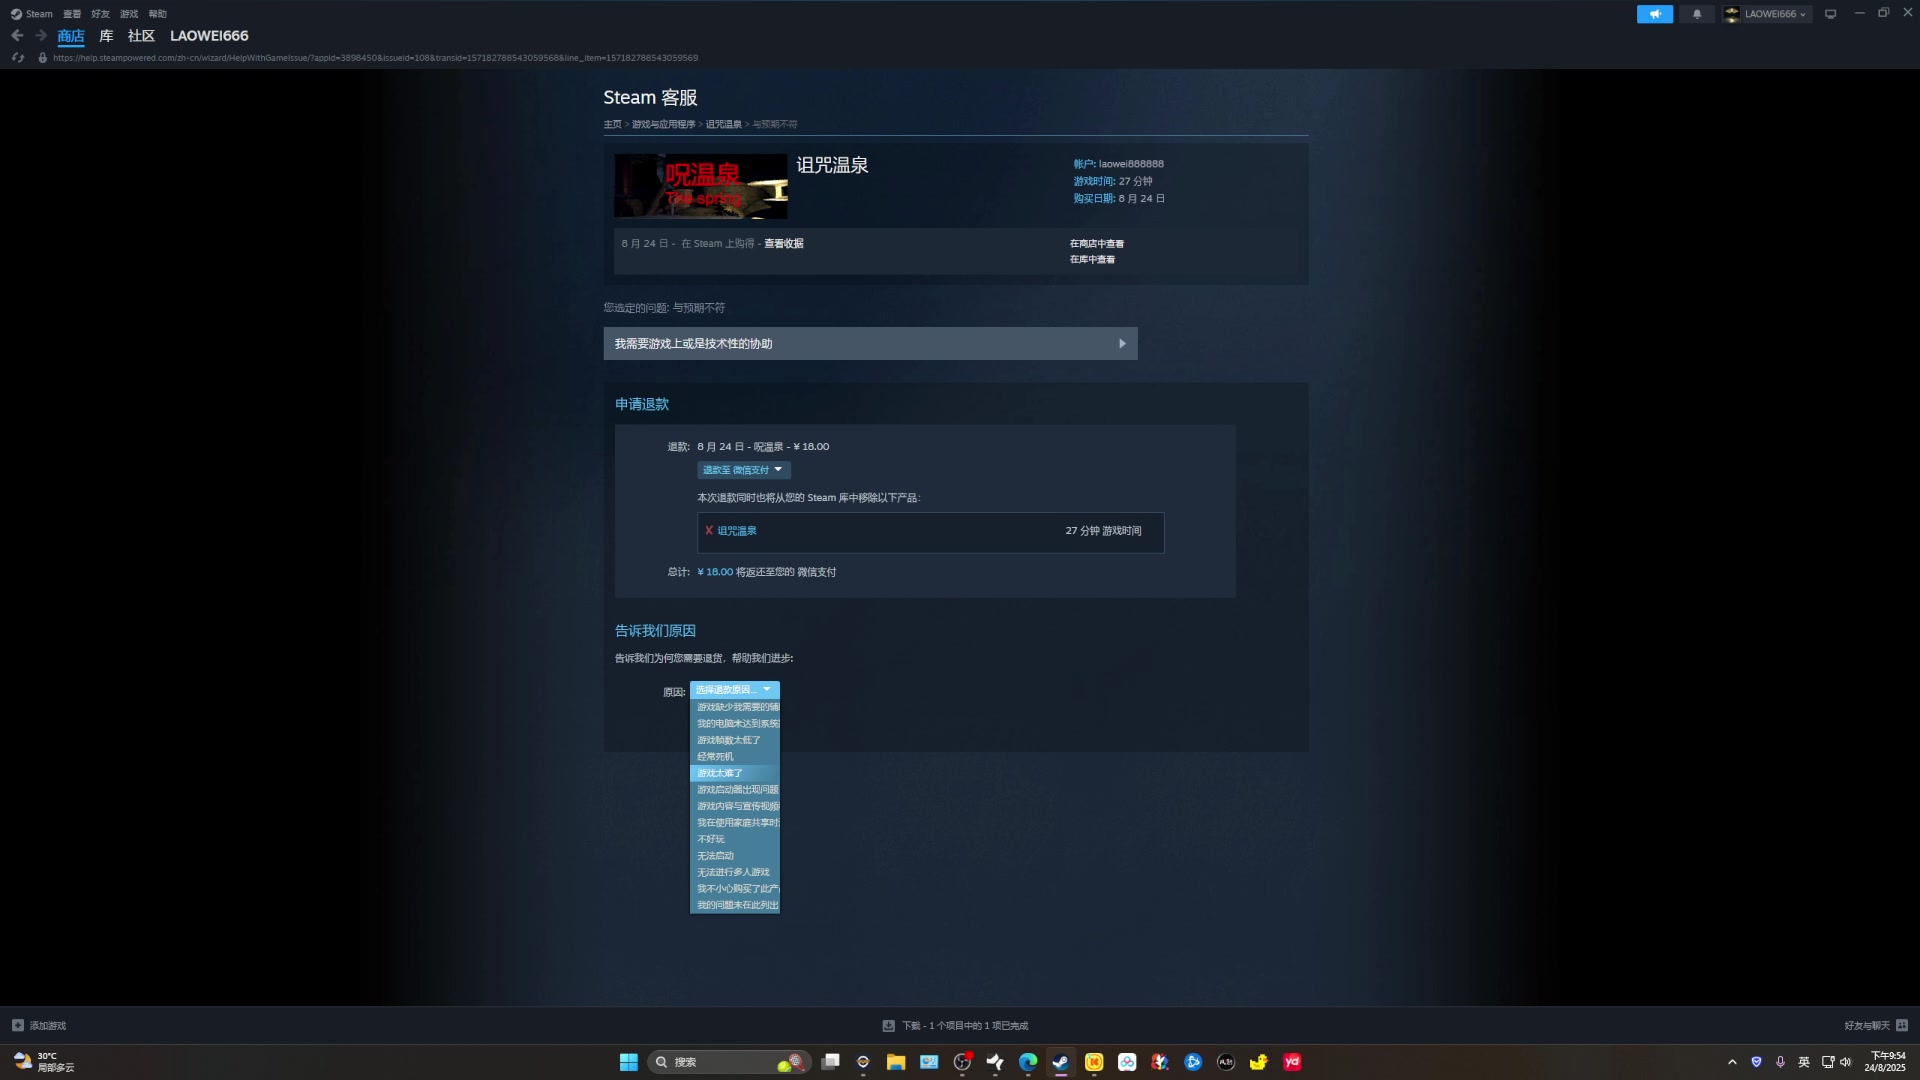Click the 诅咒温泉 breadcrumb link
Screen dimensions: 1920x1080
(723, 125)
